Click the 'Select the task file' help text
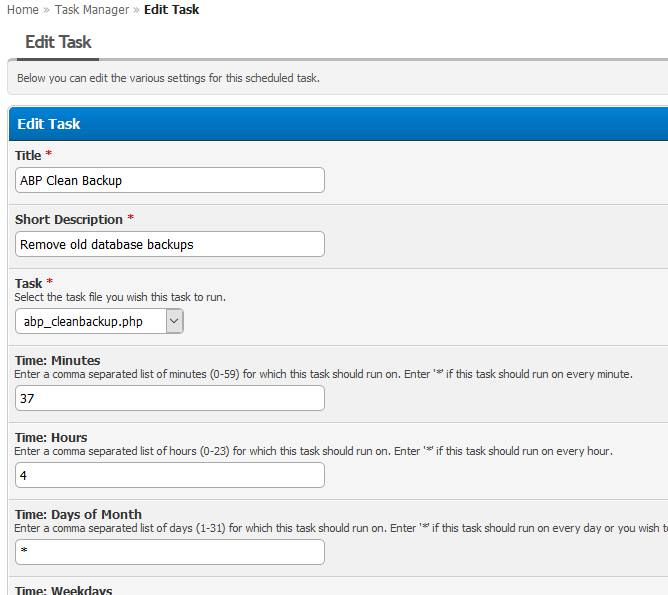The image size is (668, 595). [x=125, y=297]
